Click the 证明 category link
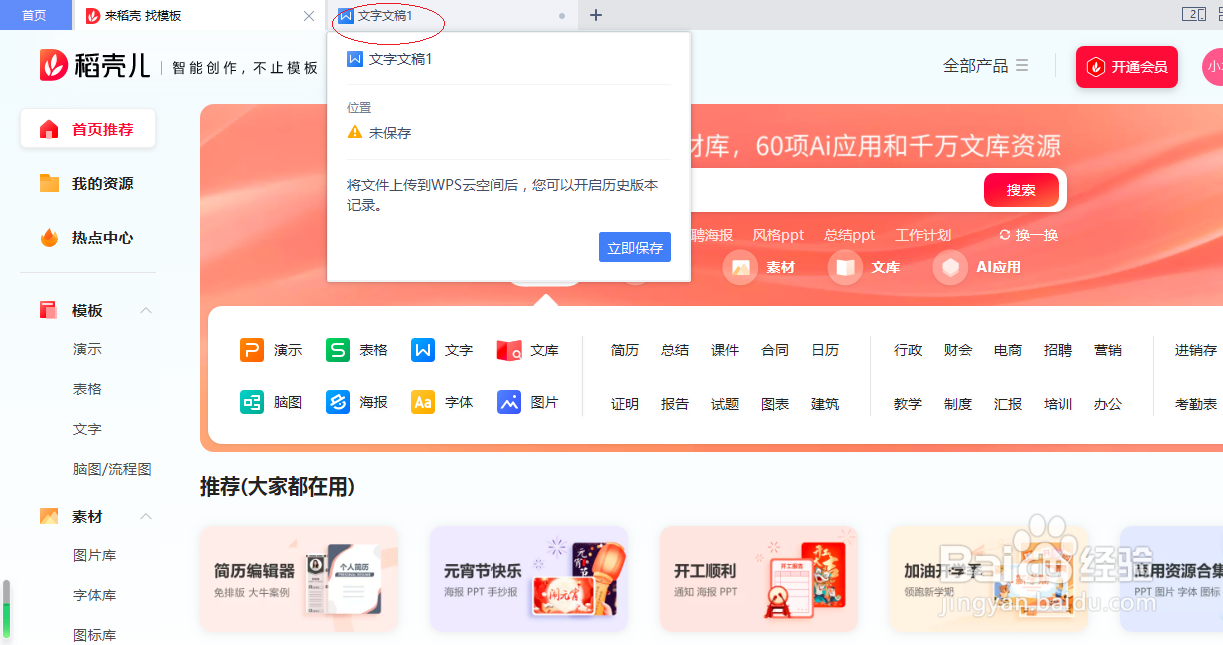 tap(625, 404)
